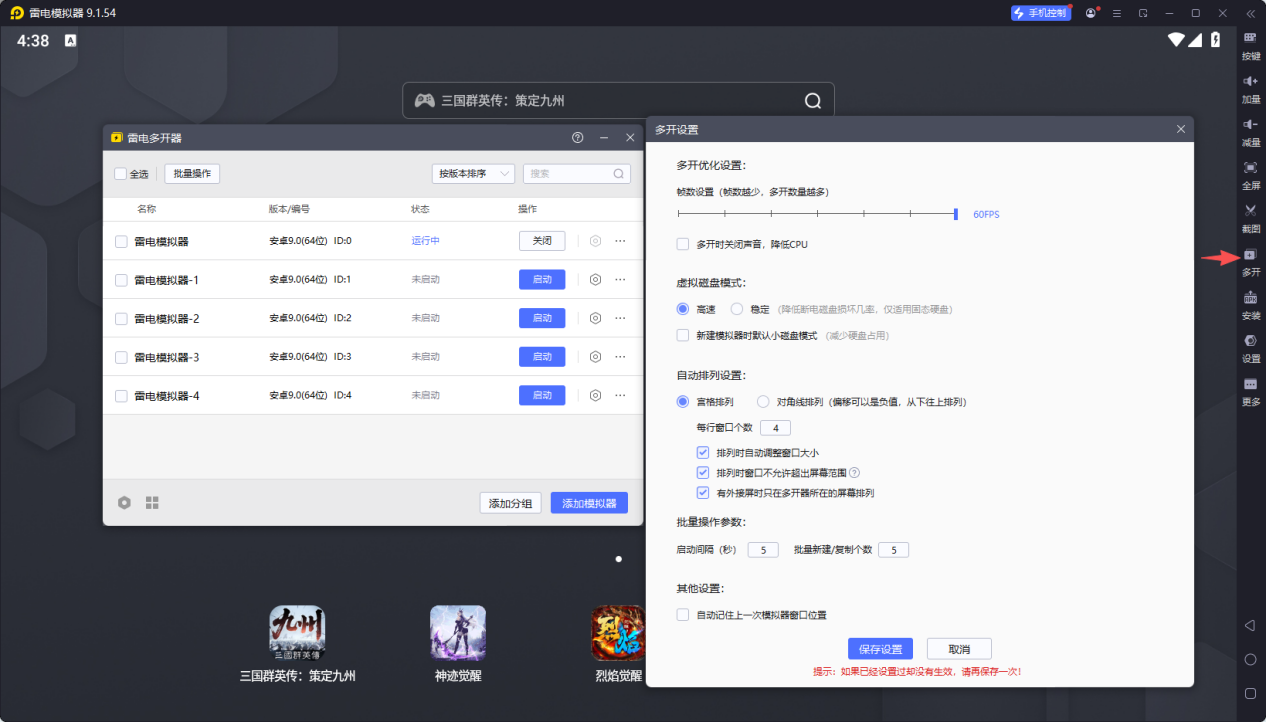Screen dimensions: 1266x722
Task: Click the 60FPS frame rate slider handle
Action: coord(956,214)
